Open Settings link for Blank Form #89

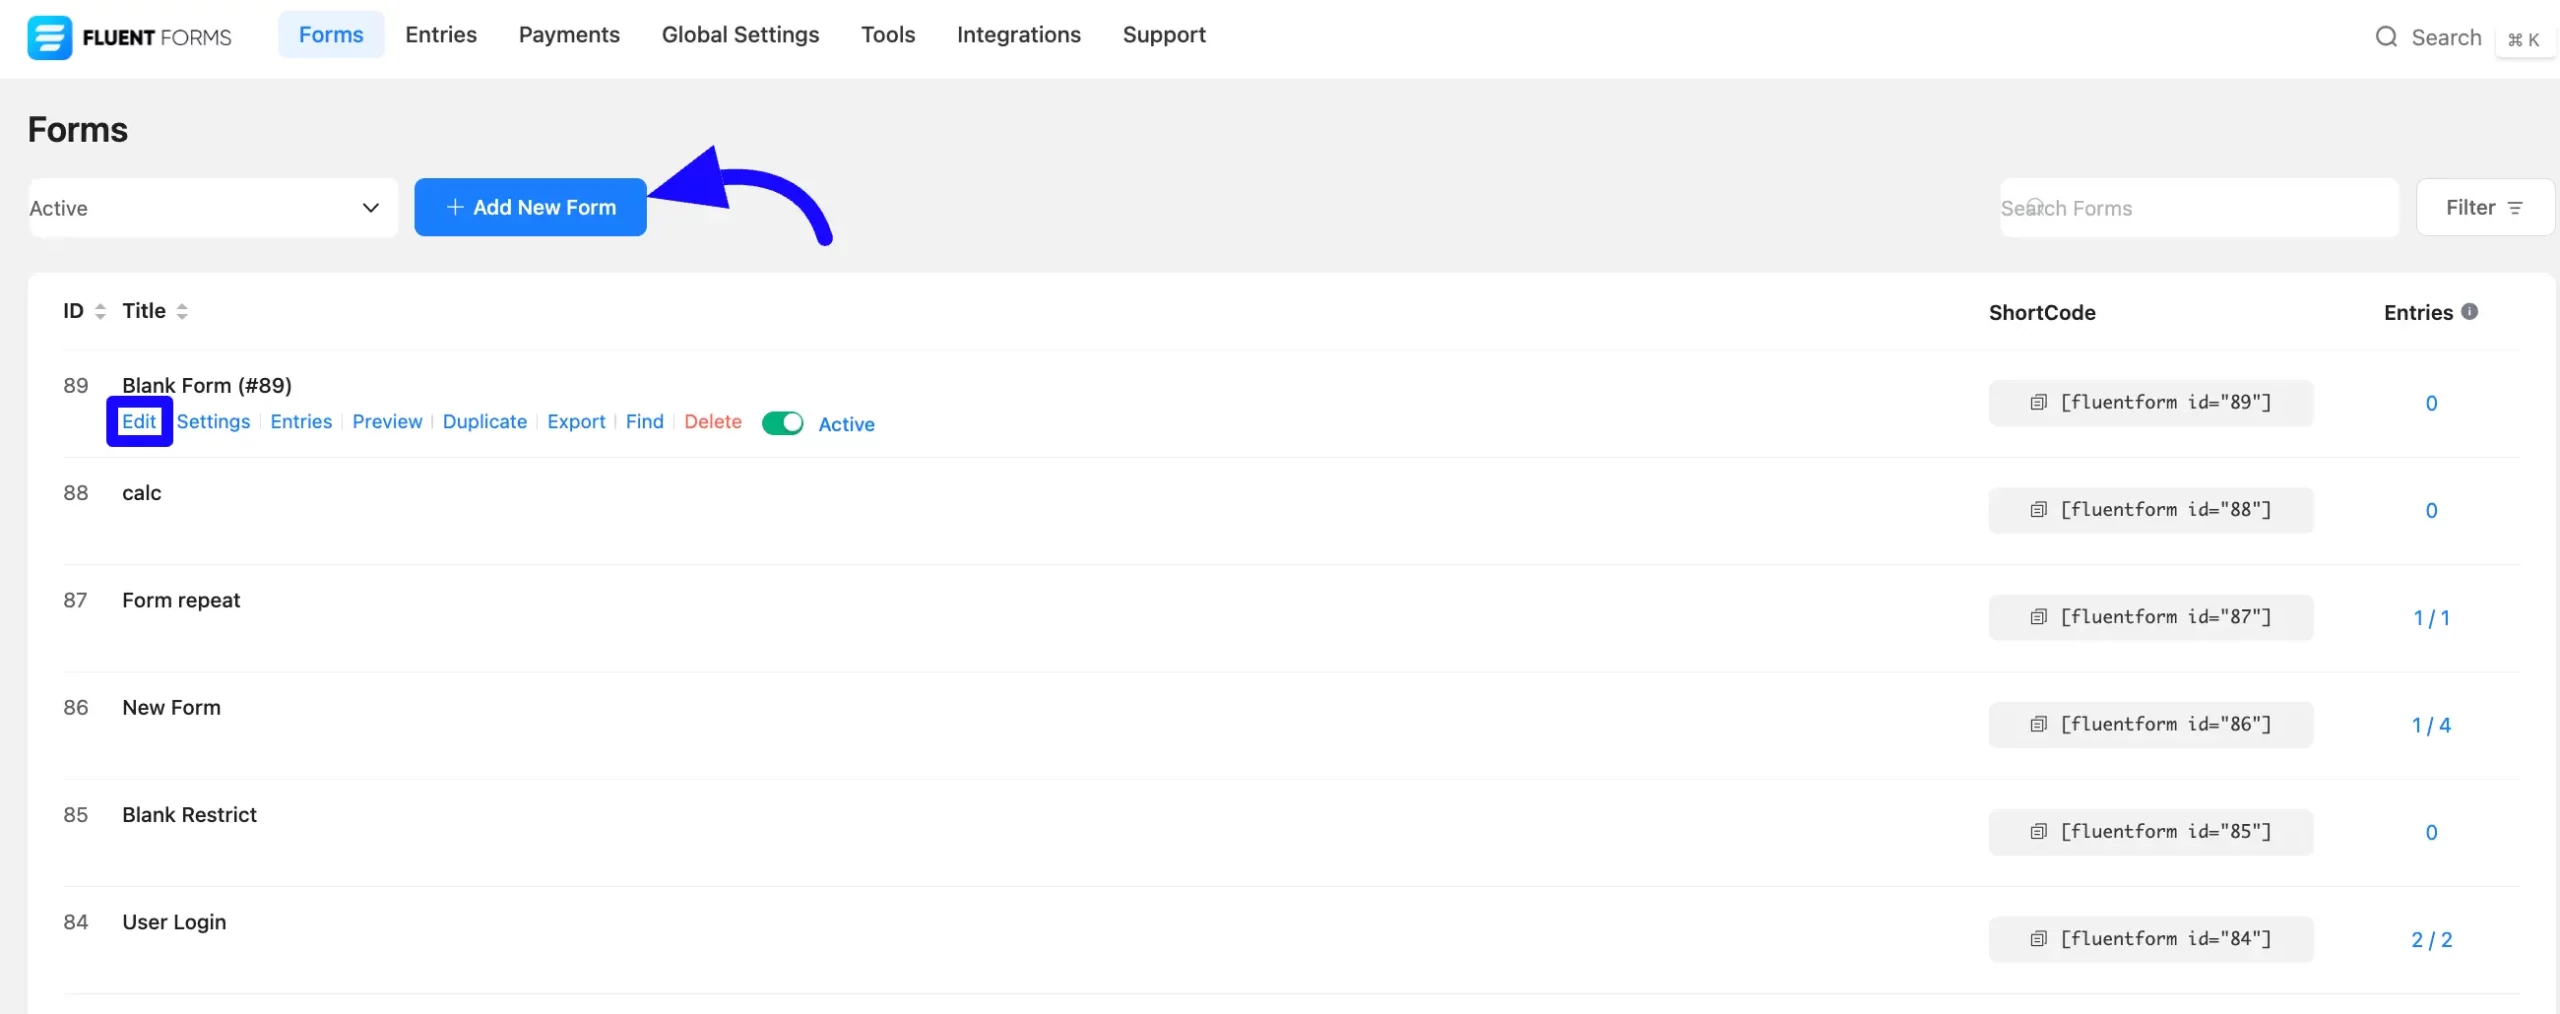tap(213, 421)
